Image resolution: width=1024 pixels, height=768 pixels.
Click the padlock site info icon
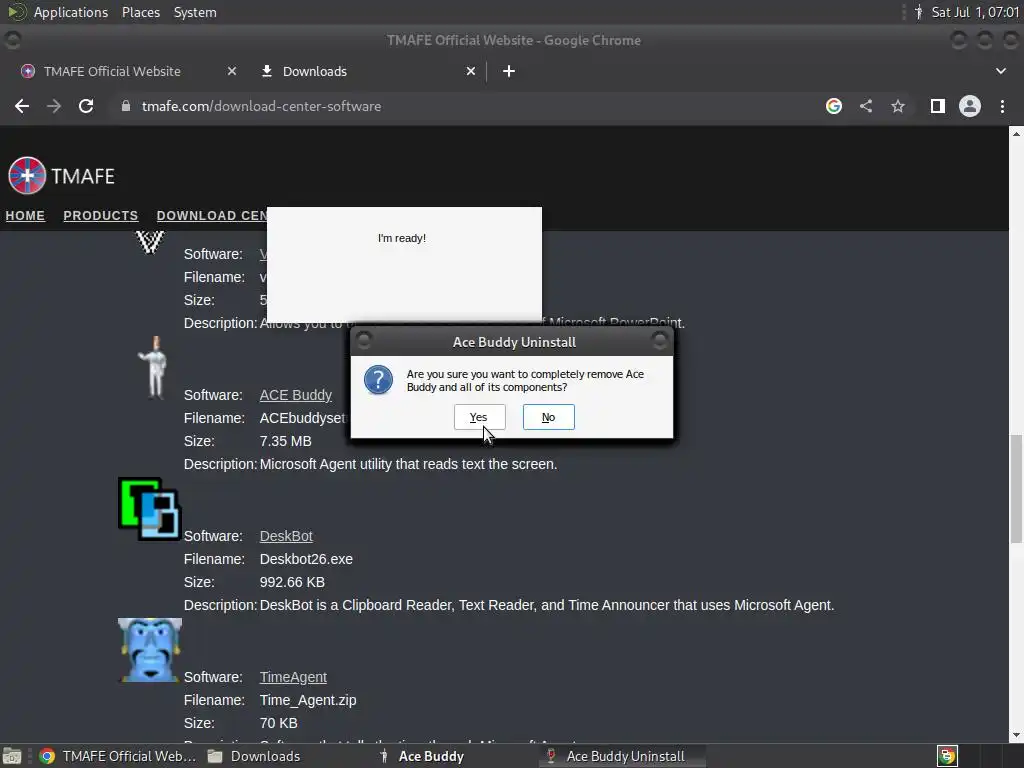pyautogui.click(x=126, y=106)
